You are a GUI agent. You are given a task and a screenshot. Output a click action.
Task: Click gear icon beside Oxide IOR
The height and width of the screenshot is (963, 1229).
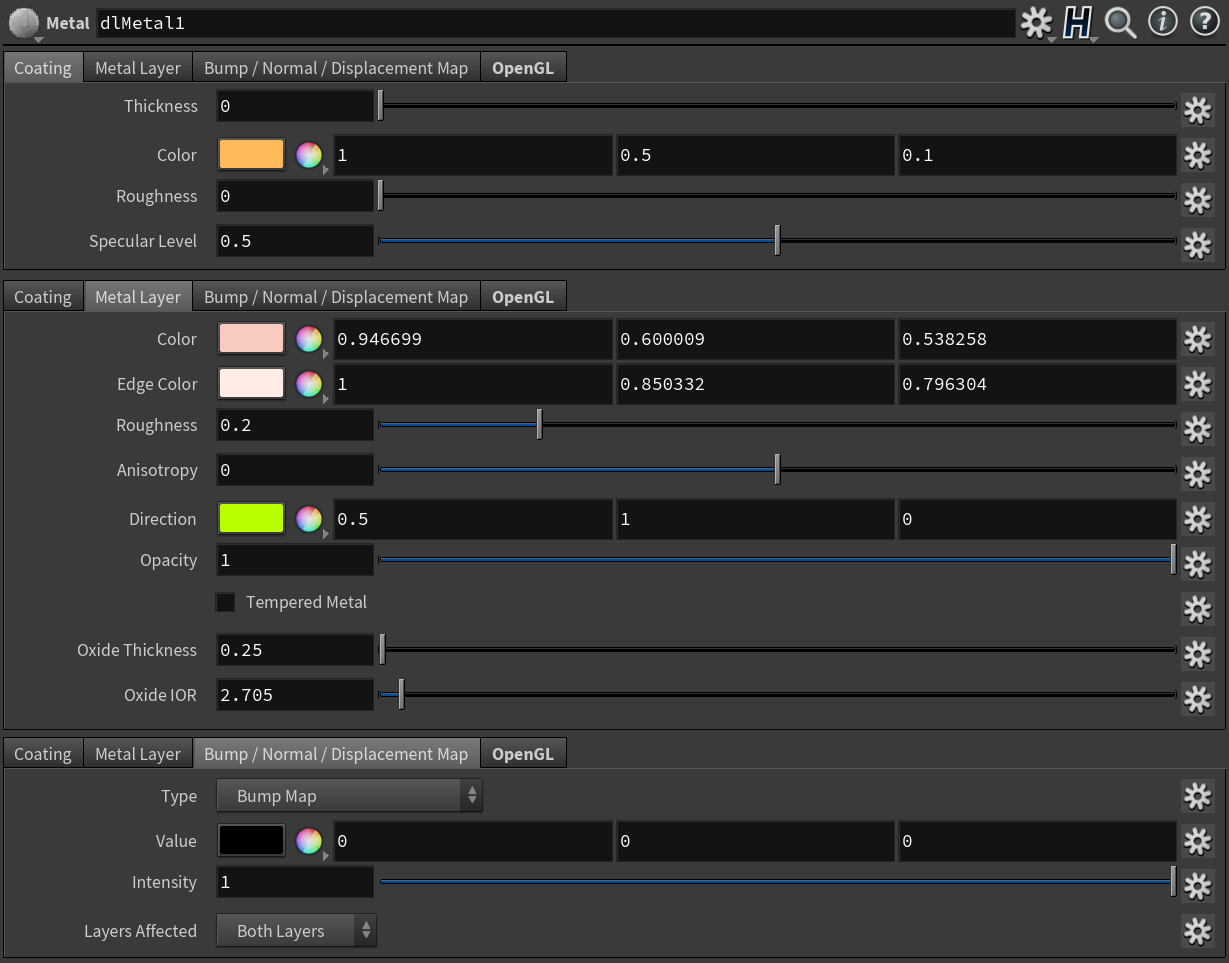[x=1197, y=696]
